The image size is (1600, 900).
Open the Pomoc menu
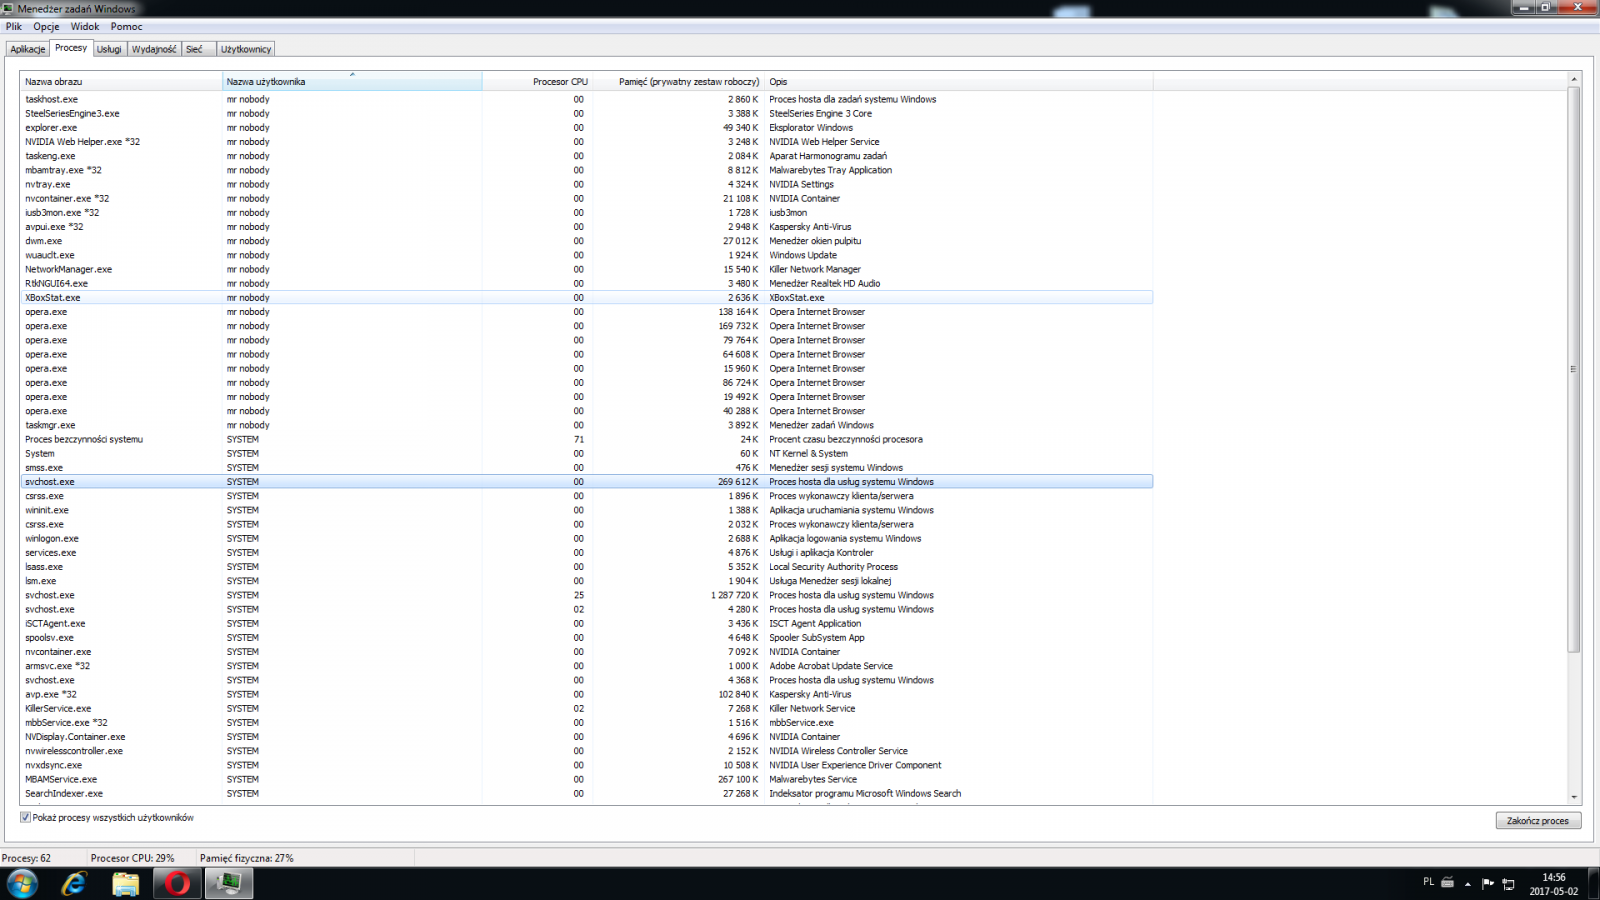coord(127,27)
